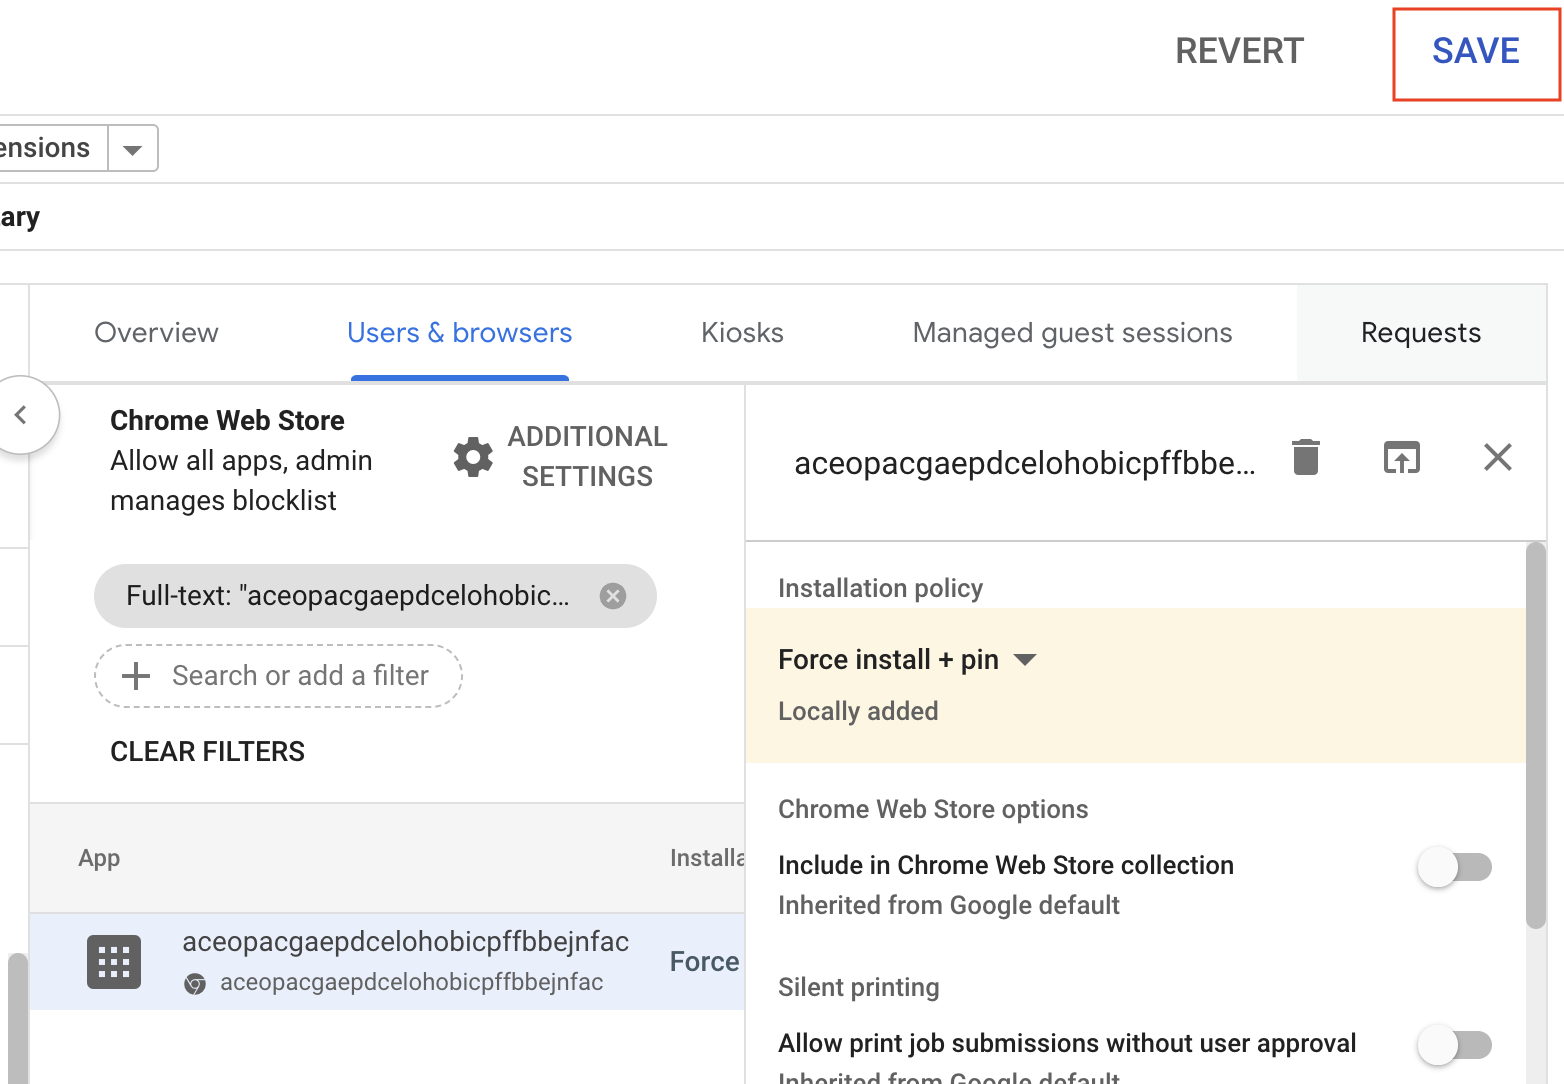Click the Chrome Web Store heading
Viewport: 1564px width, 1084px height.
[x=227, y=421]
